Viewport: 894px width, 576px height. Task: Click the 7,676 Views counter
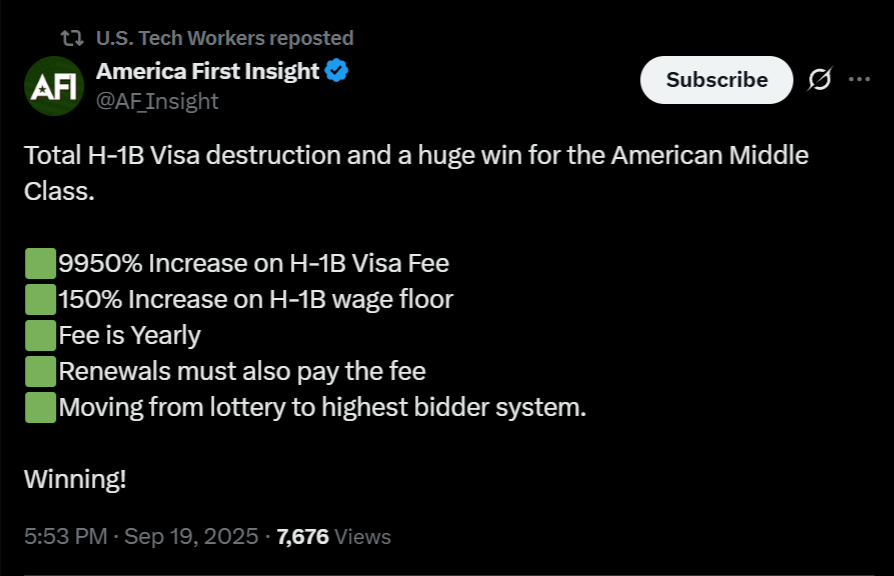pos(334,537)
